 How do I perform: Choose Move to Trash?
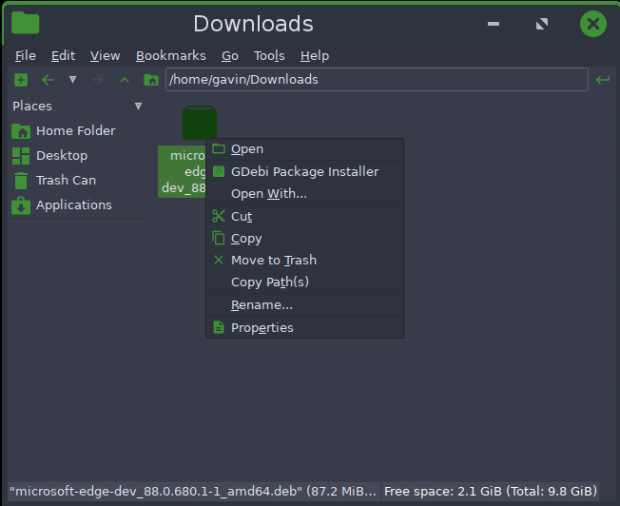coord(304,260)
